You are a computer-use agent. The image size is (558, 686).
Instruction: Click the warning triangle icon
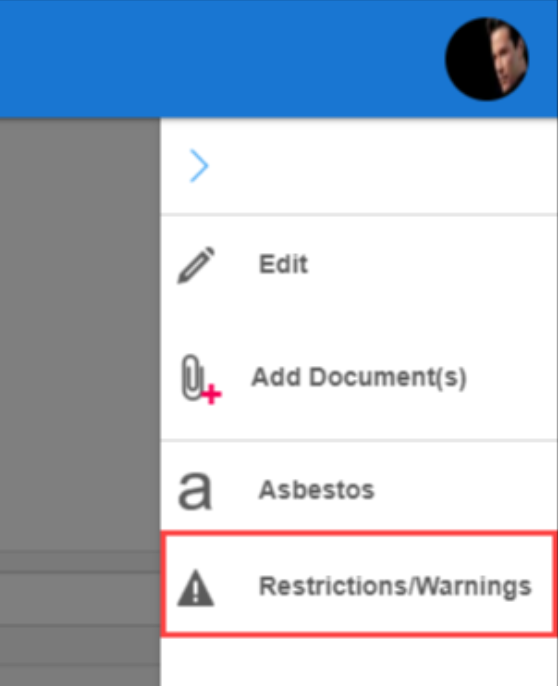pyautogui.click(x=196, y=588)
